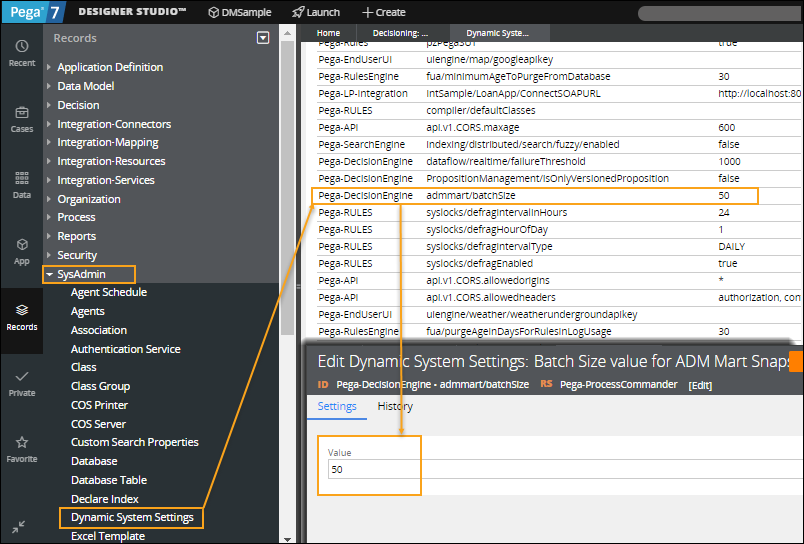
Task: Select Database Table record type
Action: tap(109, 480)
